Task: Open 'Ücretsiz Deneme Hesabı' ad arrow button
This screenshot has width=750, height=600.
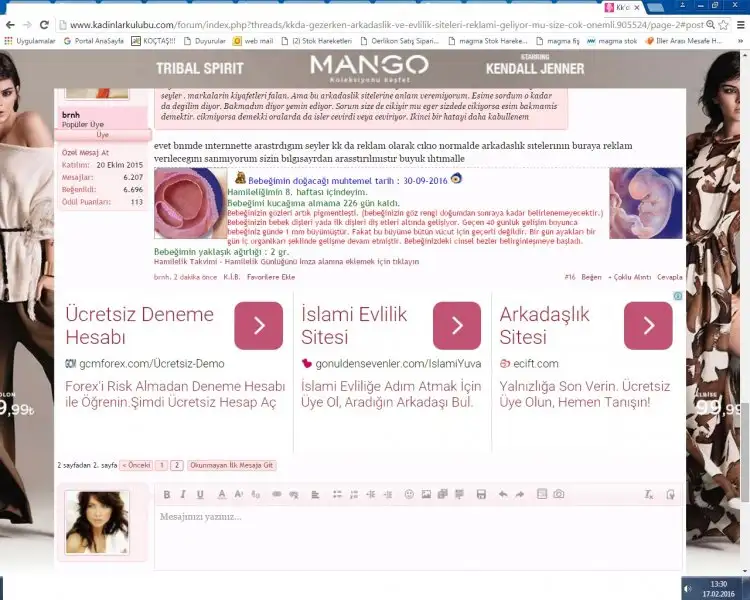Action: point(259,325)
